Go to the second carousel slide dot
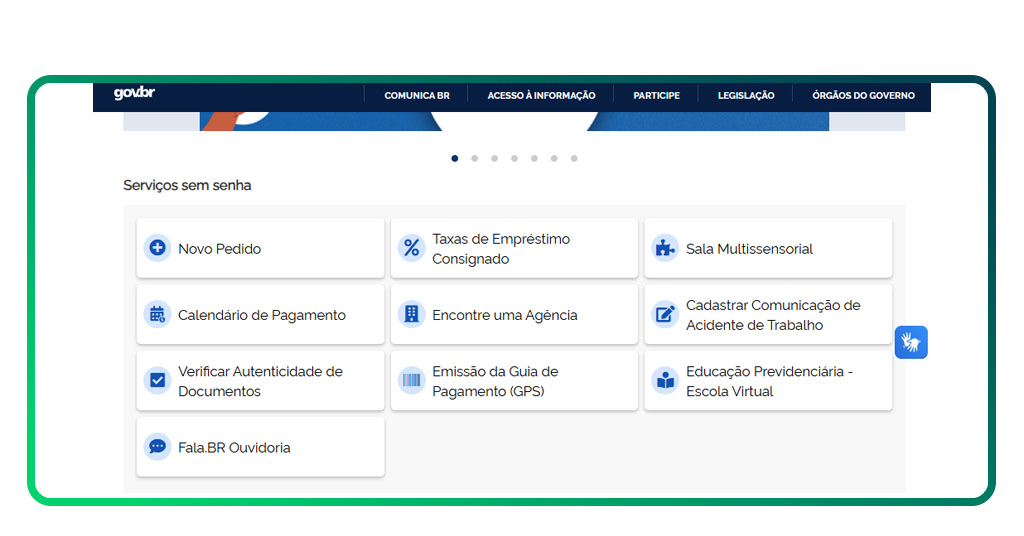The image size is (1024, 536). 475,158
